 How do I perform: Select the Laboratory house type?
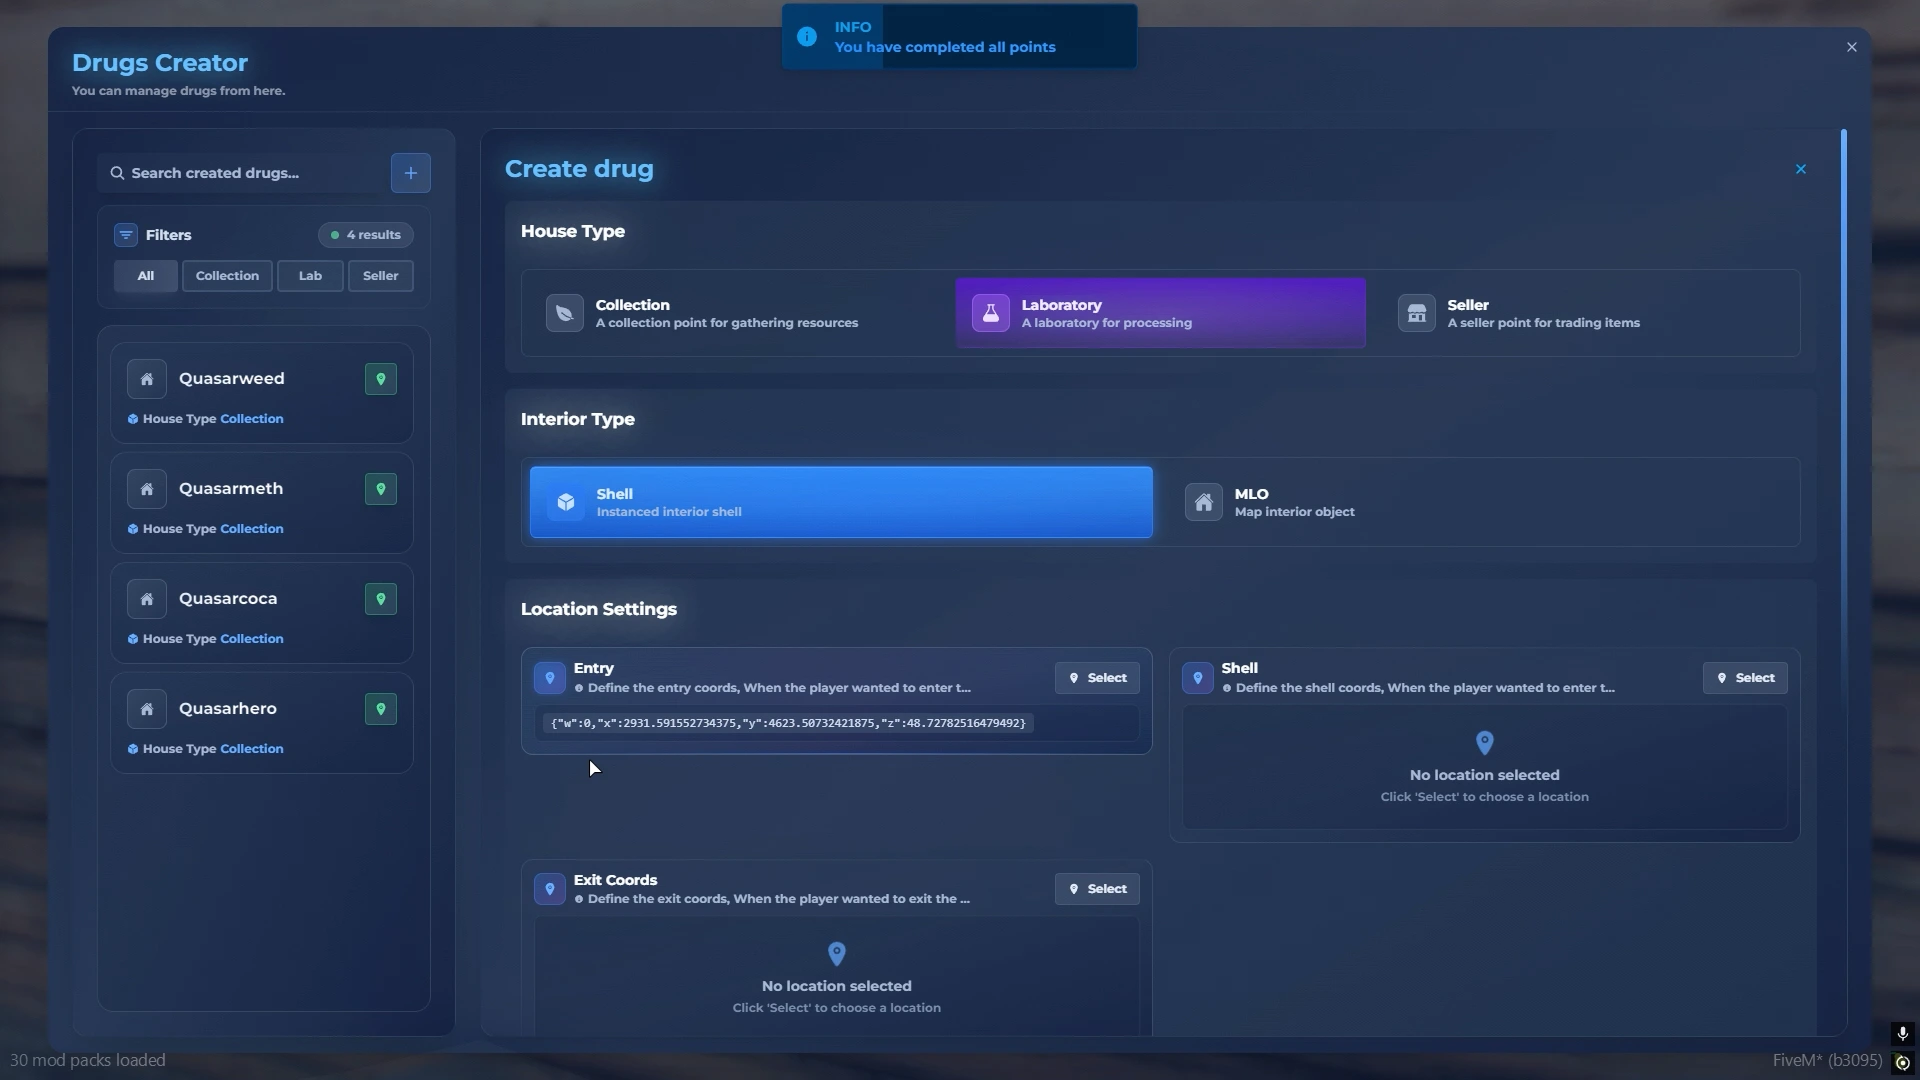point(1161,313)
